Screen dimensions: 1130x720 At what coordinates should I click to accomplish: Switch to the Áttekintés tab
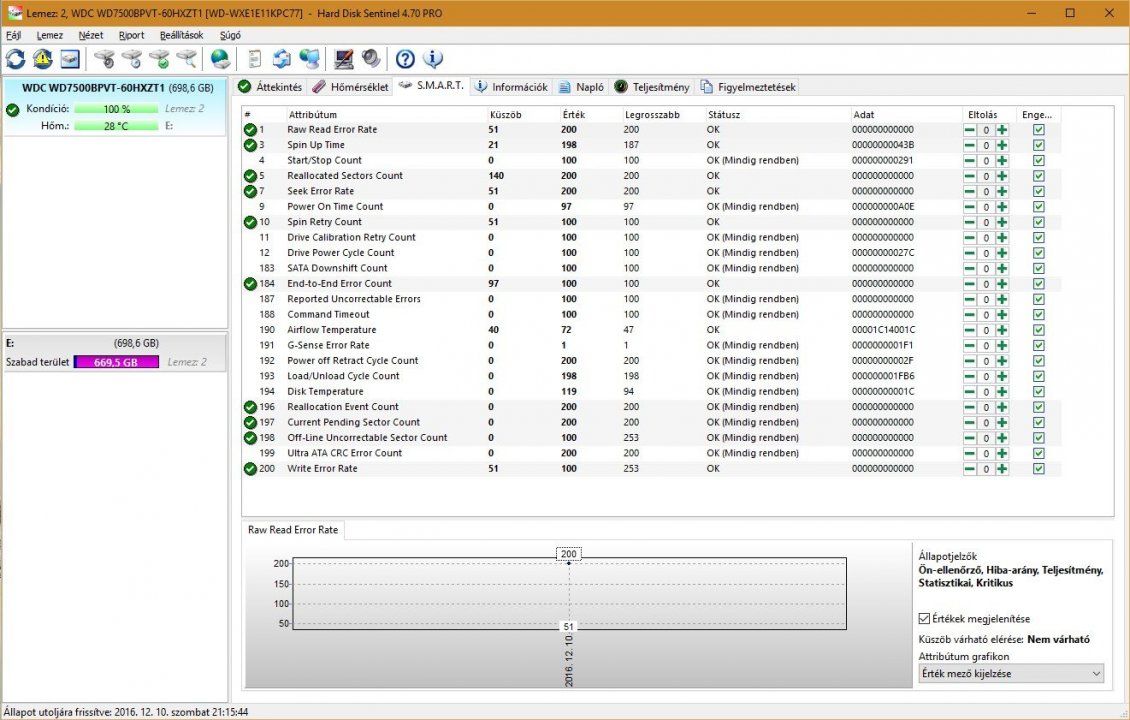[270, 87]
